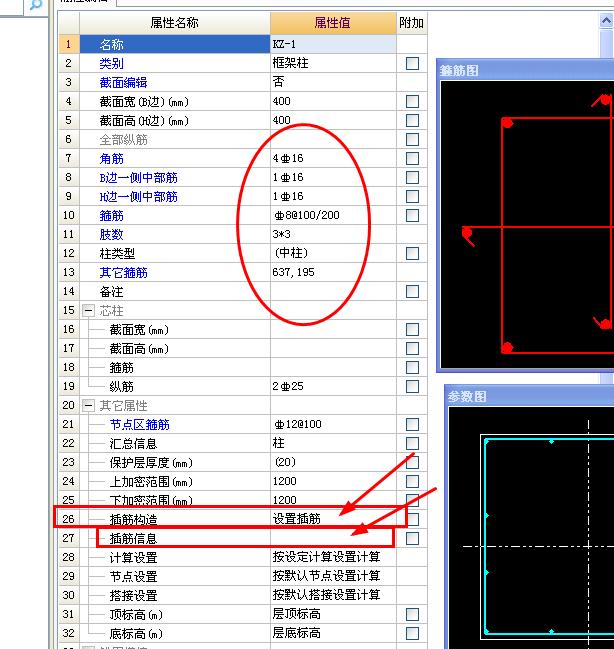Select the 类别 value 框架柱
The height and width of the screenshot is (649, 614).
pyautogui.click(x=333, y=63)
